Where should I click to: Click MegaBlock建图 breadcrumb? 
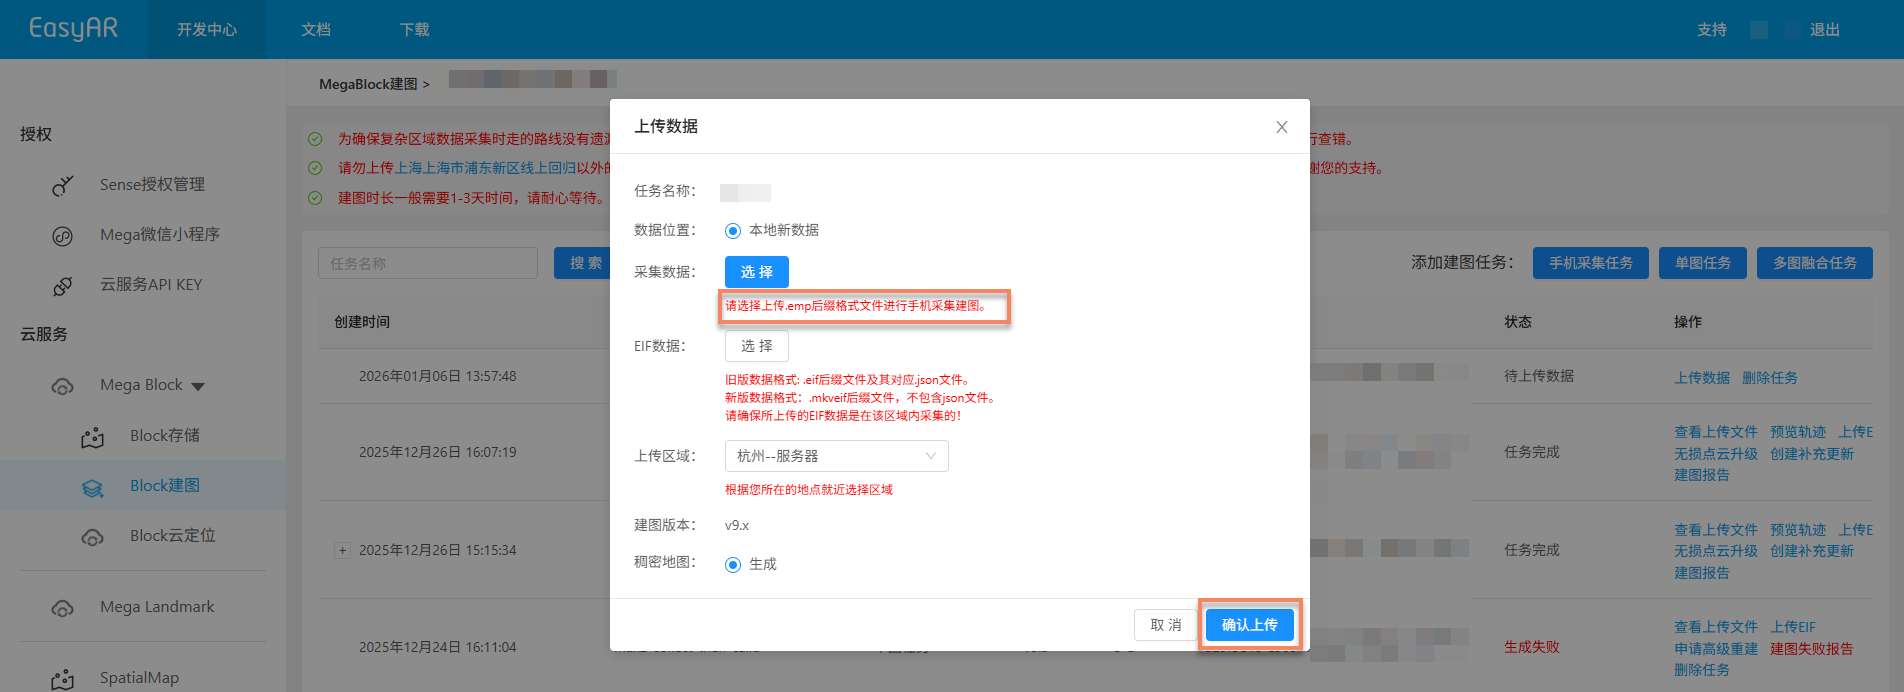[368, 84]
